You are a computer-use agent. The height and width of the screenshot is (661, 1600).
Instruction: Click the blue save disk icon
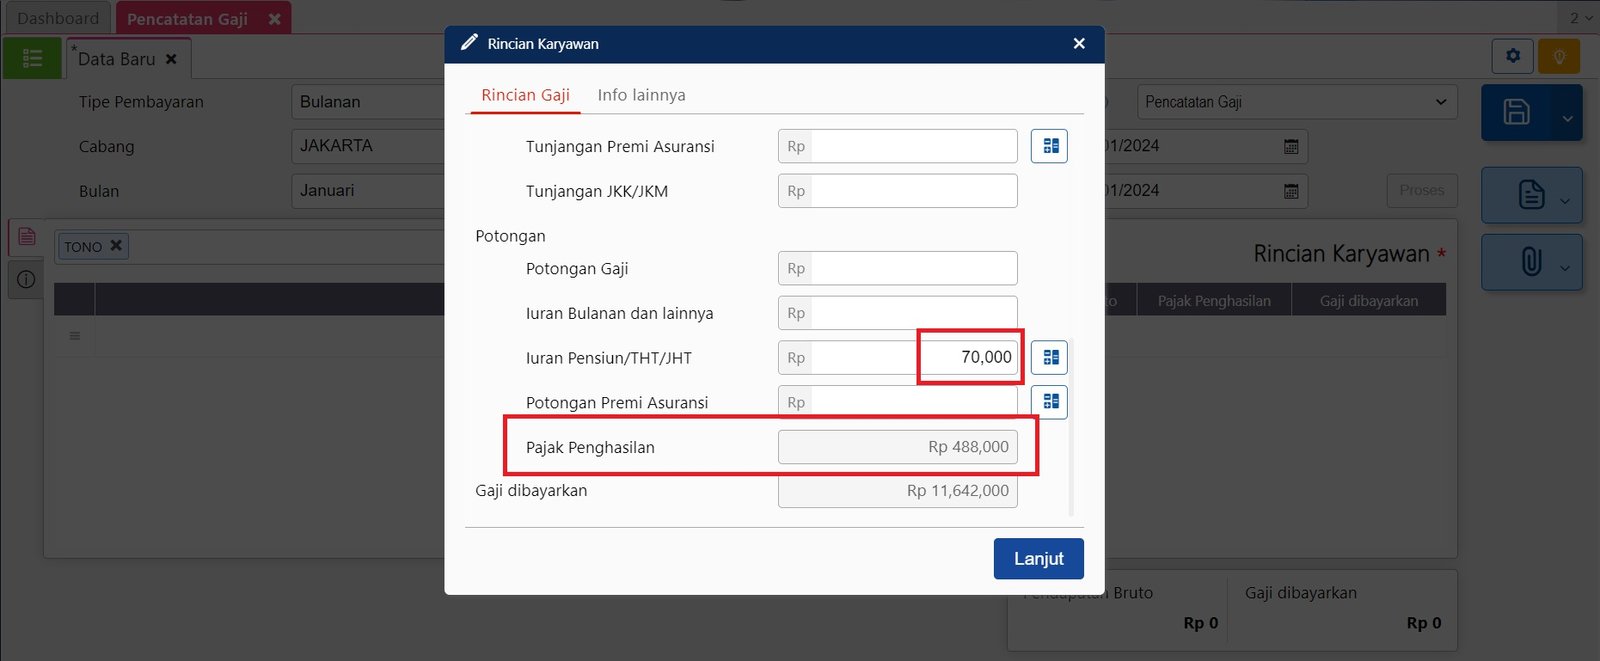[x=1516, y=112]
